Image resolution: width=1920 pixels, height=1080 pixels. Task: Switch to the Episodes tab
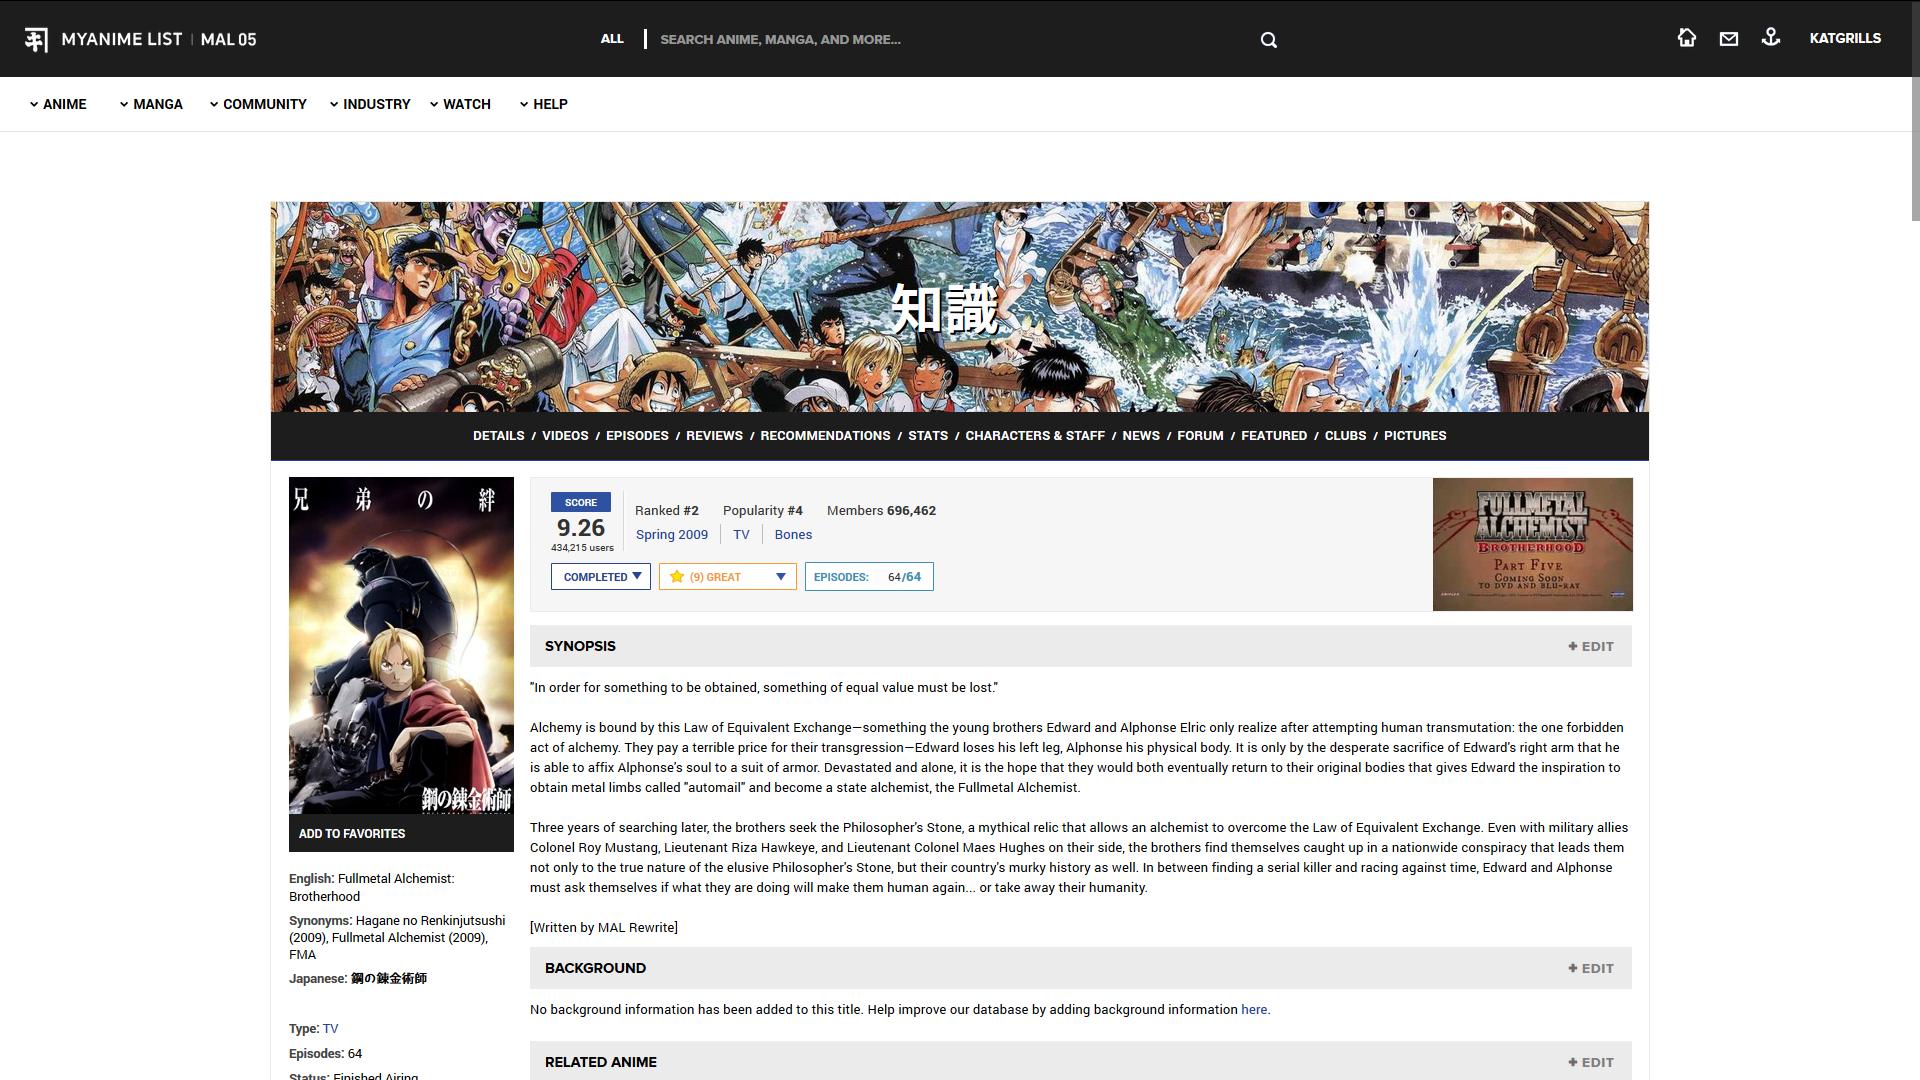click(x=636, y=436)
